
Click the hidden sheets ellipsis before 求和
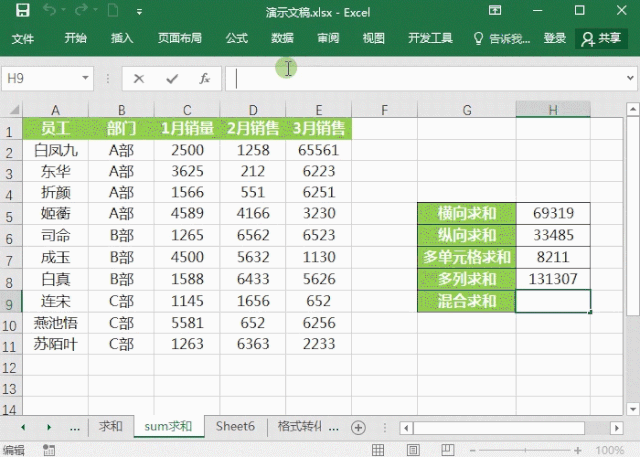(75, 428)
